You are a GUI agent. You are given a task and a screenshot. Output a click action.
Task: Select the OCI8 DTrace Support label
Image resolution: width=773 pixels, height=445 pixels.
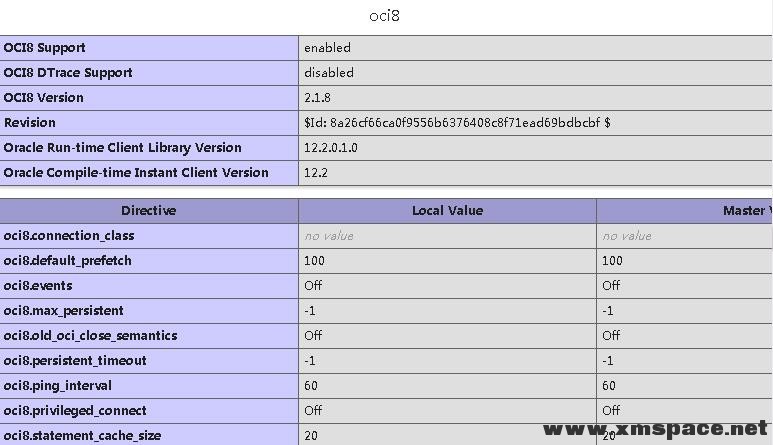[68, 73]
